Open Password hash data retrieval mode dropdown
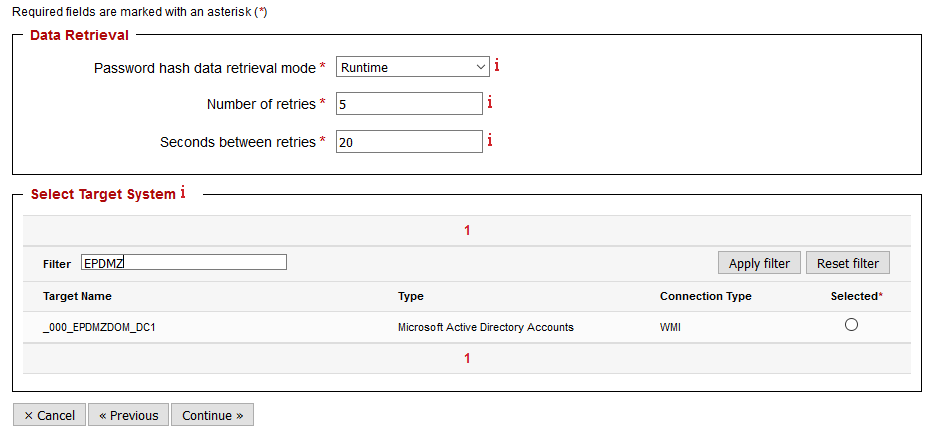This screenshot has height=430, width=935. coord(412,67)
